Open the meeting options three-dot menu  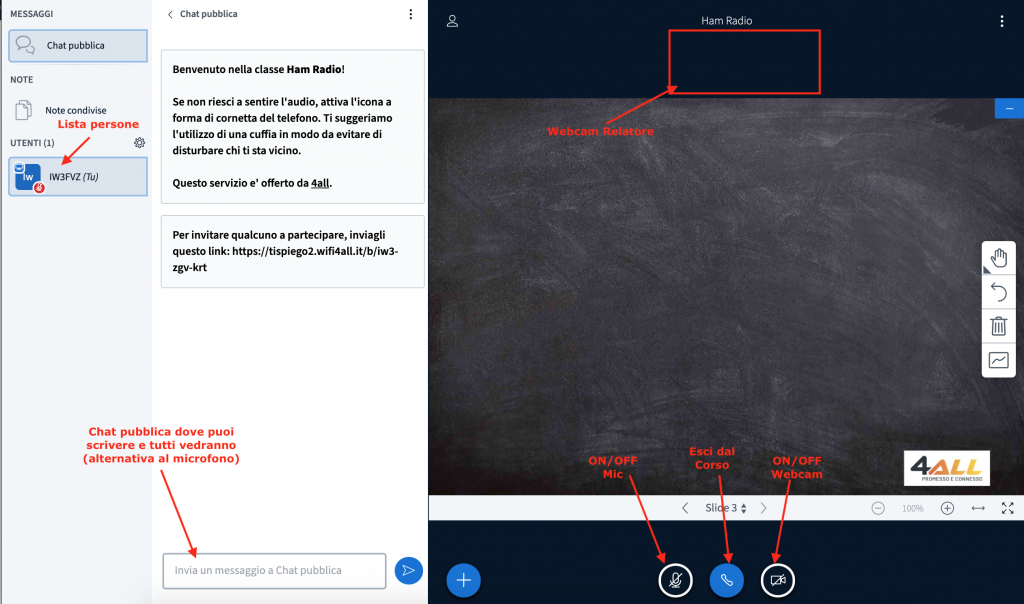(1002, 21)
